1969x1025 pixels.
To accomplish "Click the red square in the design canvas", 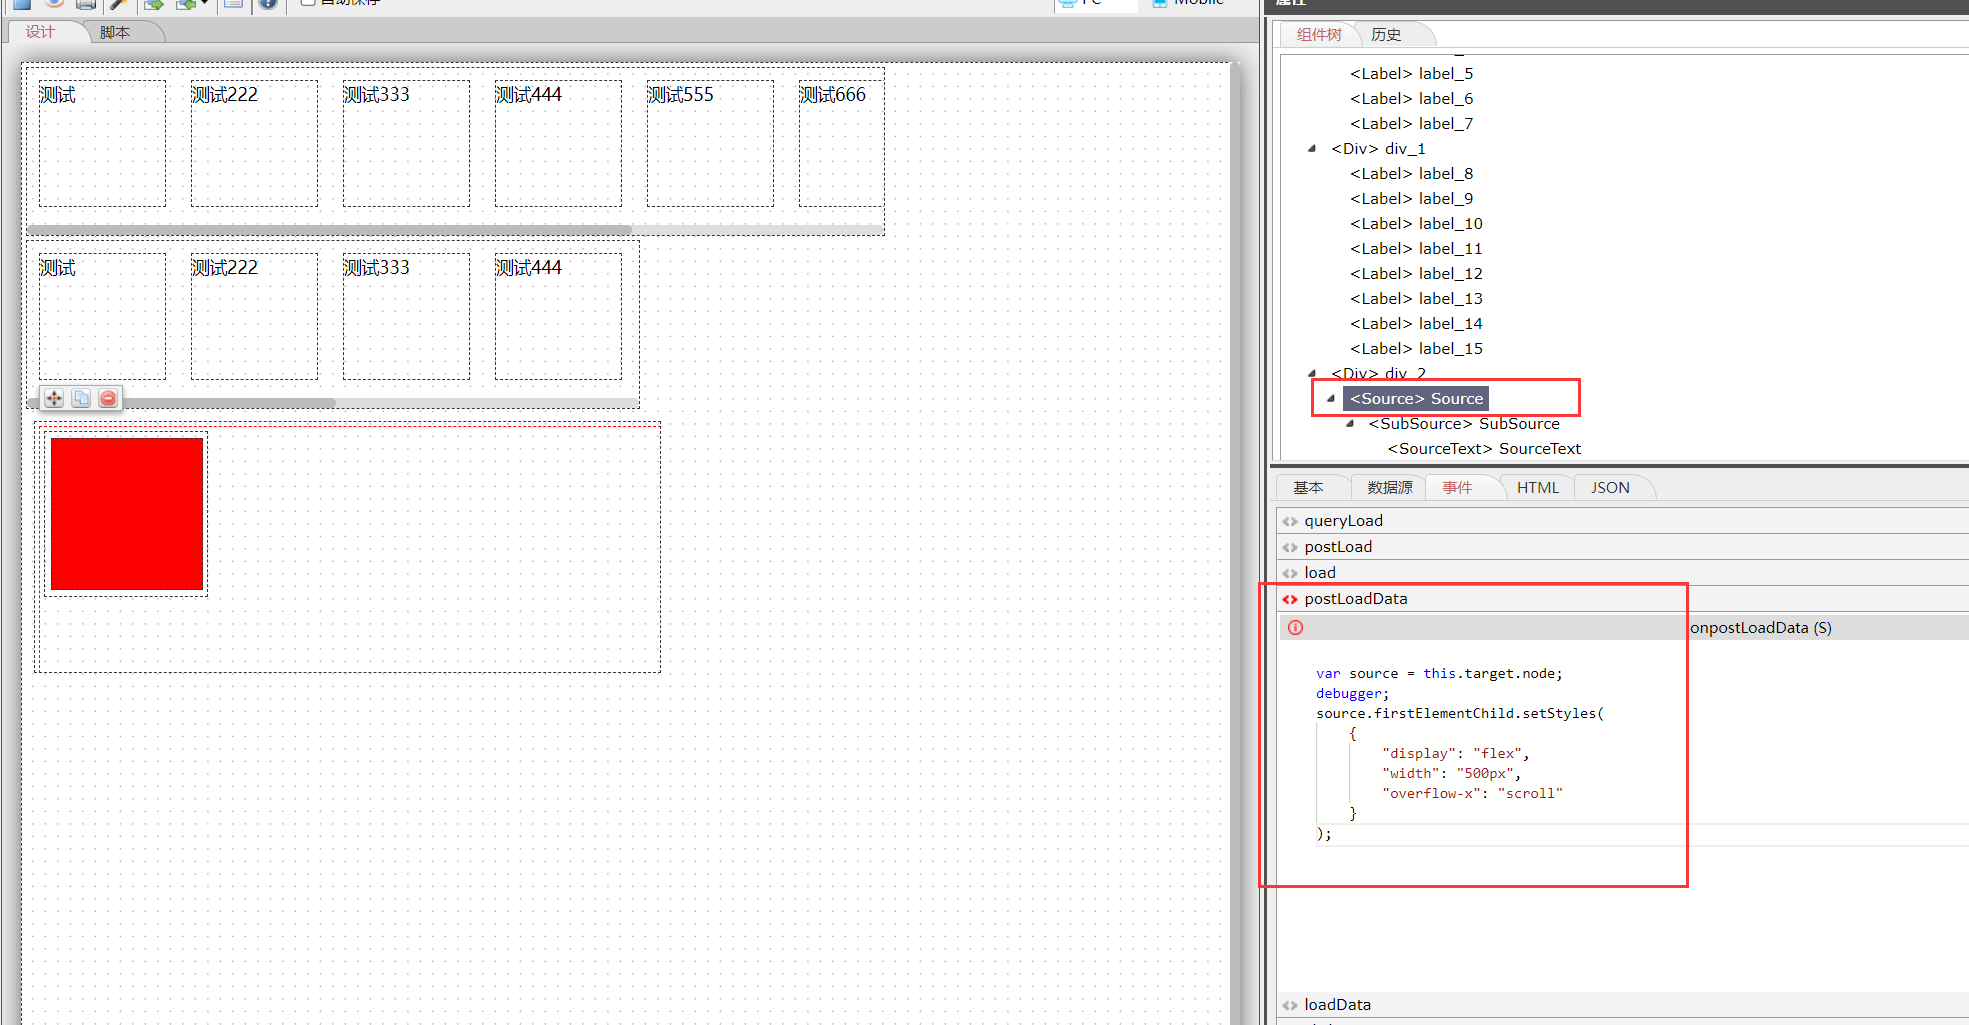I will click(x=127, y=513).
